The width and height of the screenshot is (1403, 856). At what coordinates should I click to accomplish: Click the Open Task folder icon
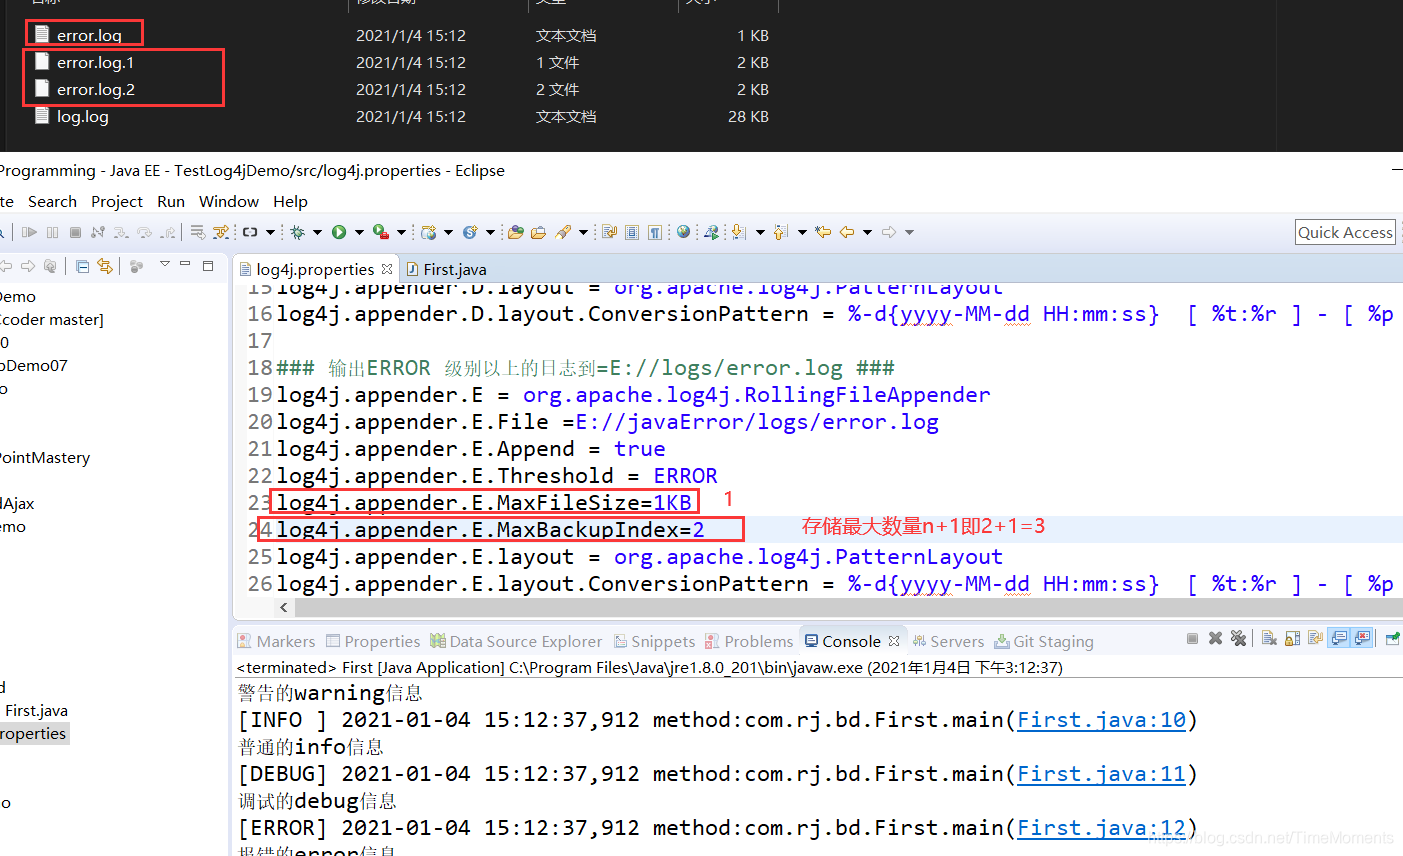539,232
